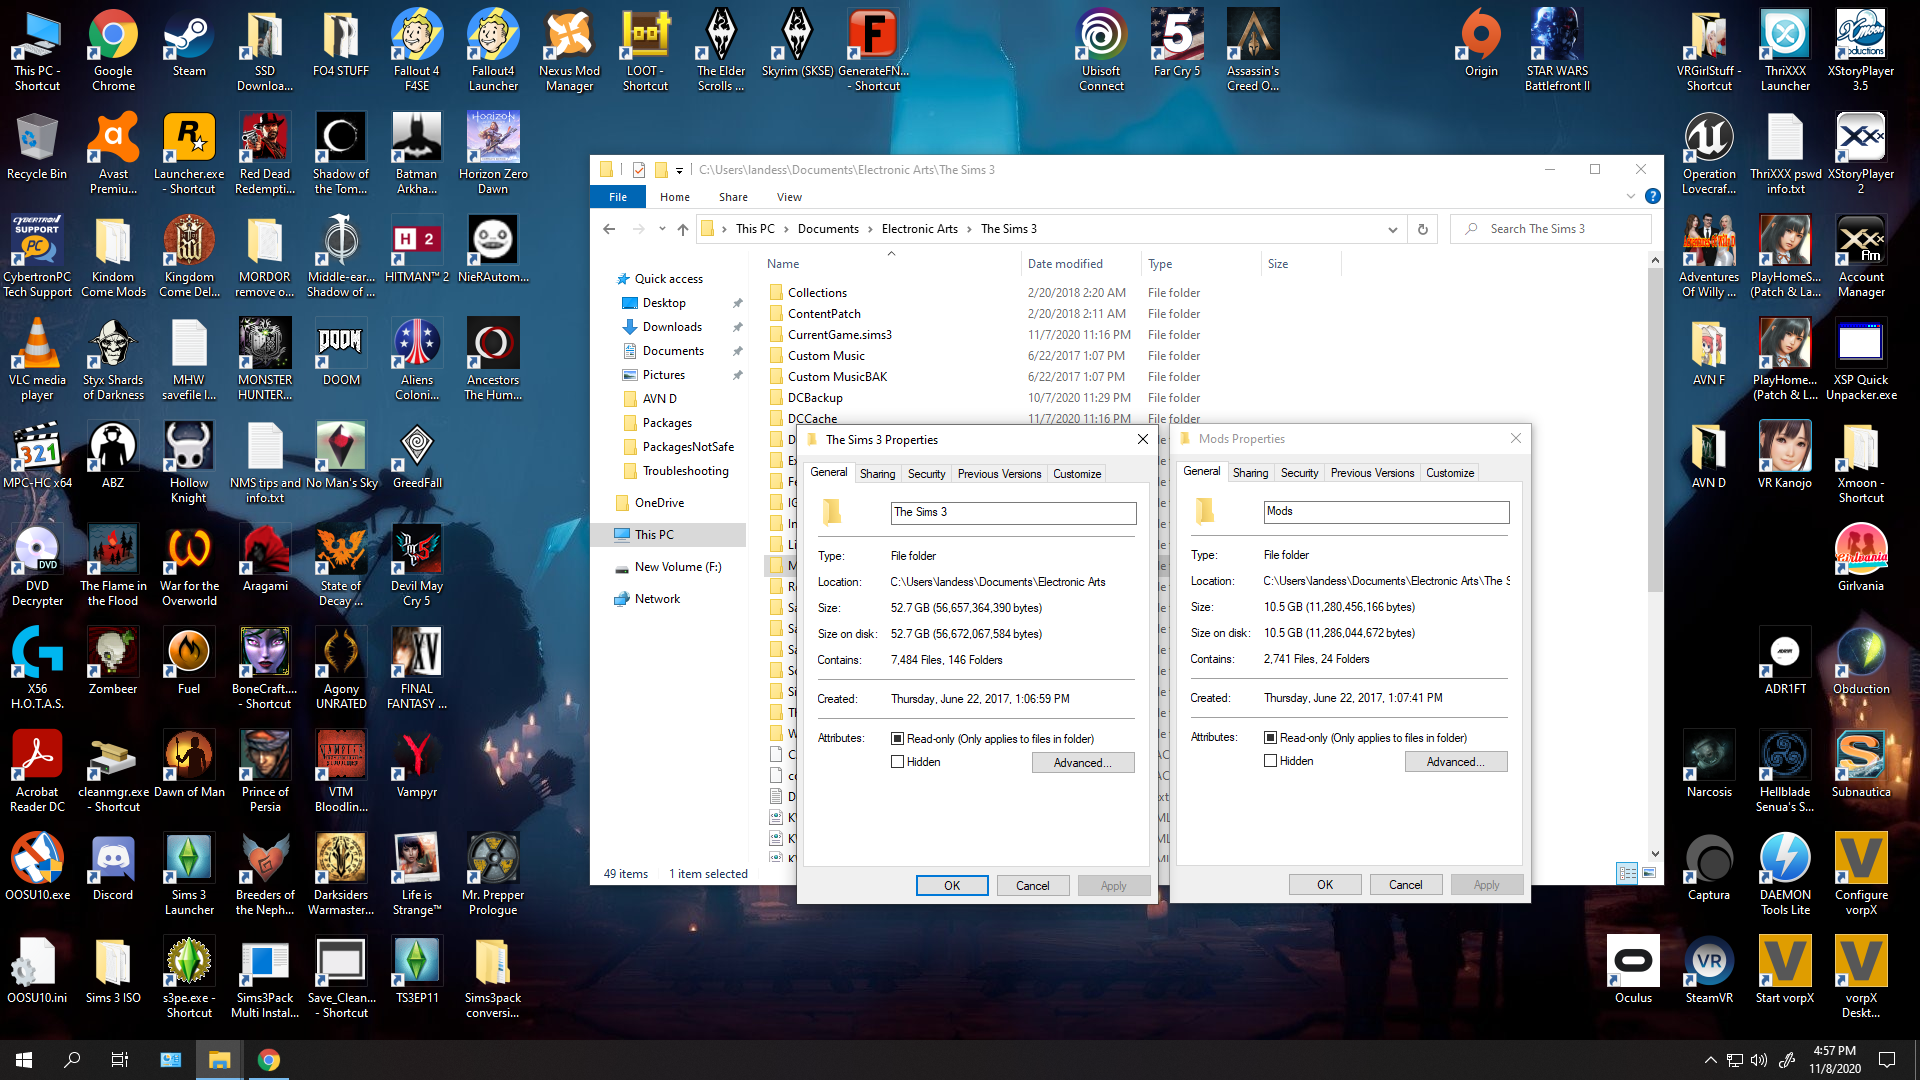Click Advanced in Mods Properties

pyautogui.click(x=1456, y=762)
